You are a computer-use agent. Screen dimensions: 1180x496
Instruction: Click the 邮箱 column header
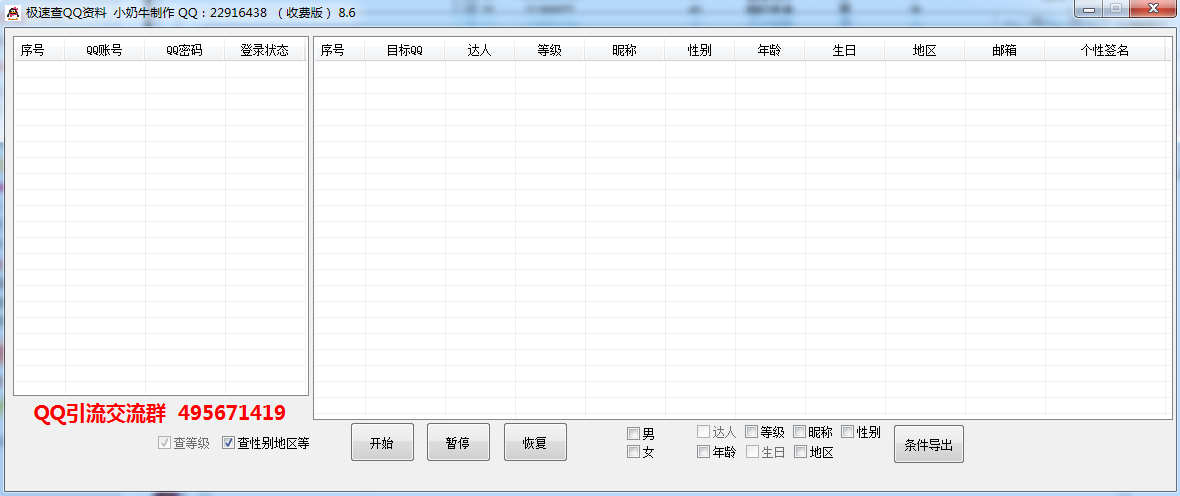click(1004, 50)
